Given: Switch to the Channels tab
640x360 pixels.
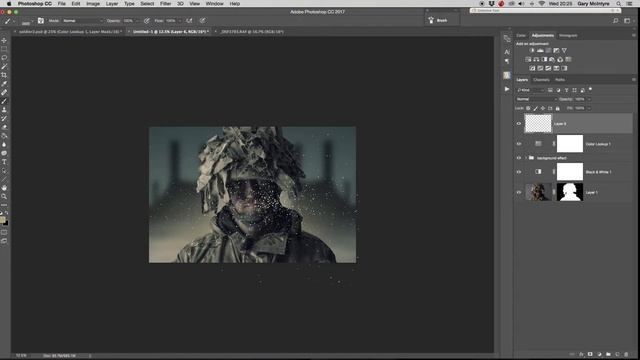Looking at the screenshot, I should pos(541,80).
